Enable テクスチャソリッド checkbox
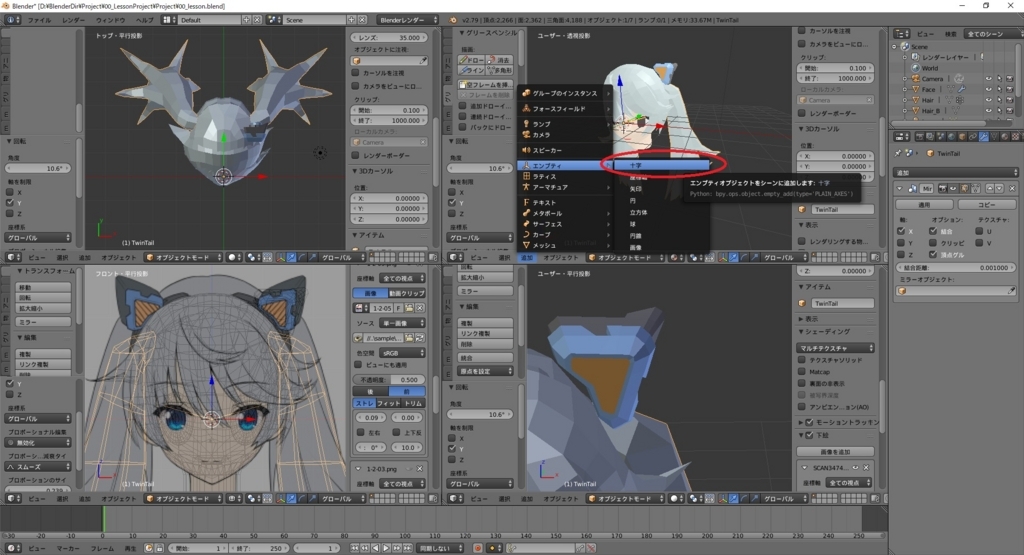The width and height of the screenshot is (1024, 555). (x=801, y=360)
